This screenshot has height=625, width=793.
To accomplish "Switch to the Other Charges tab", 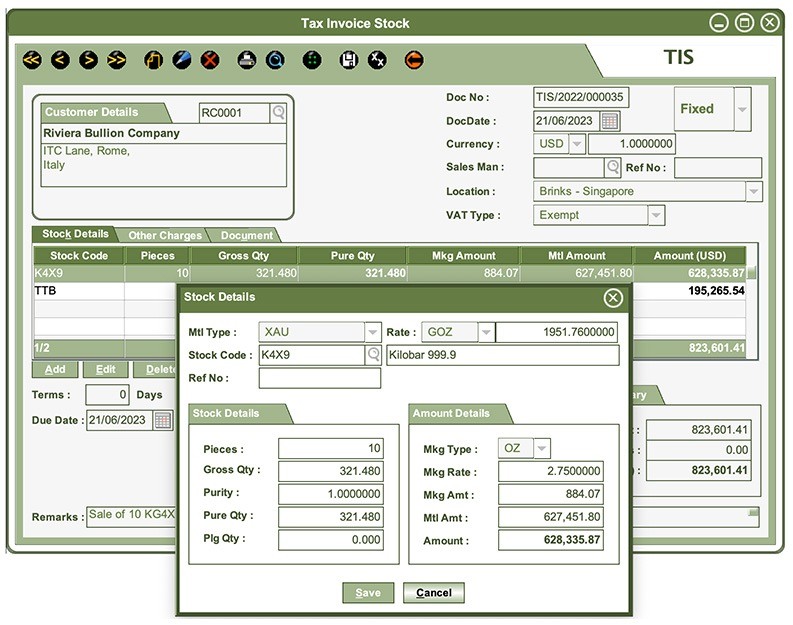I will pos(165,235).
